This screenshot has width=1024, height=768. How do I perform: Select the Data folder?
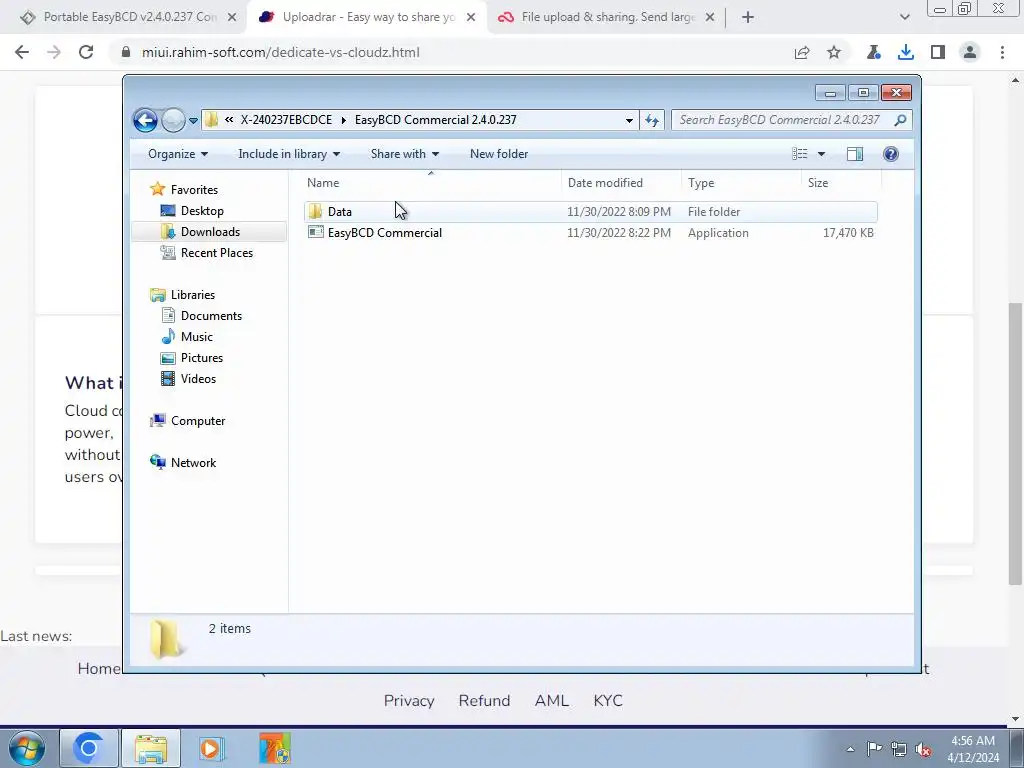pos(590,212)
